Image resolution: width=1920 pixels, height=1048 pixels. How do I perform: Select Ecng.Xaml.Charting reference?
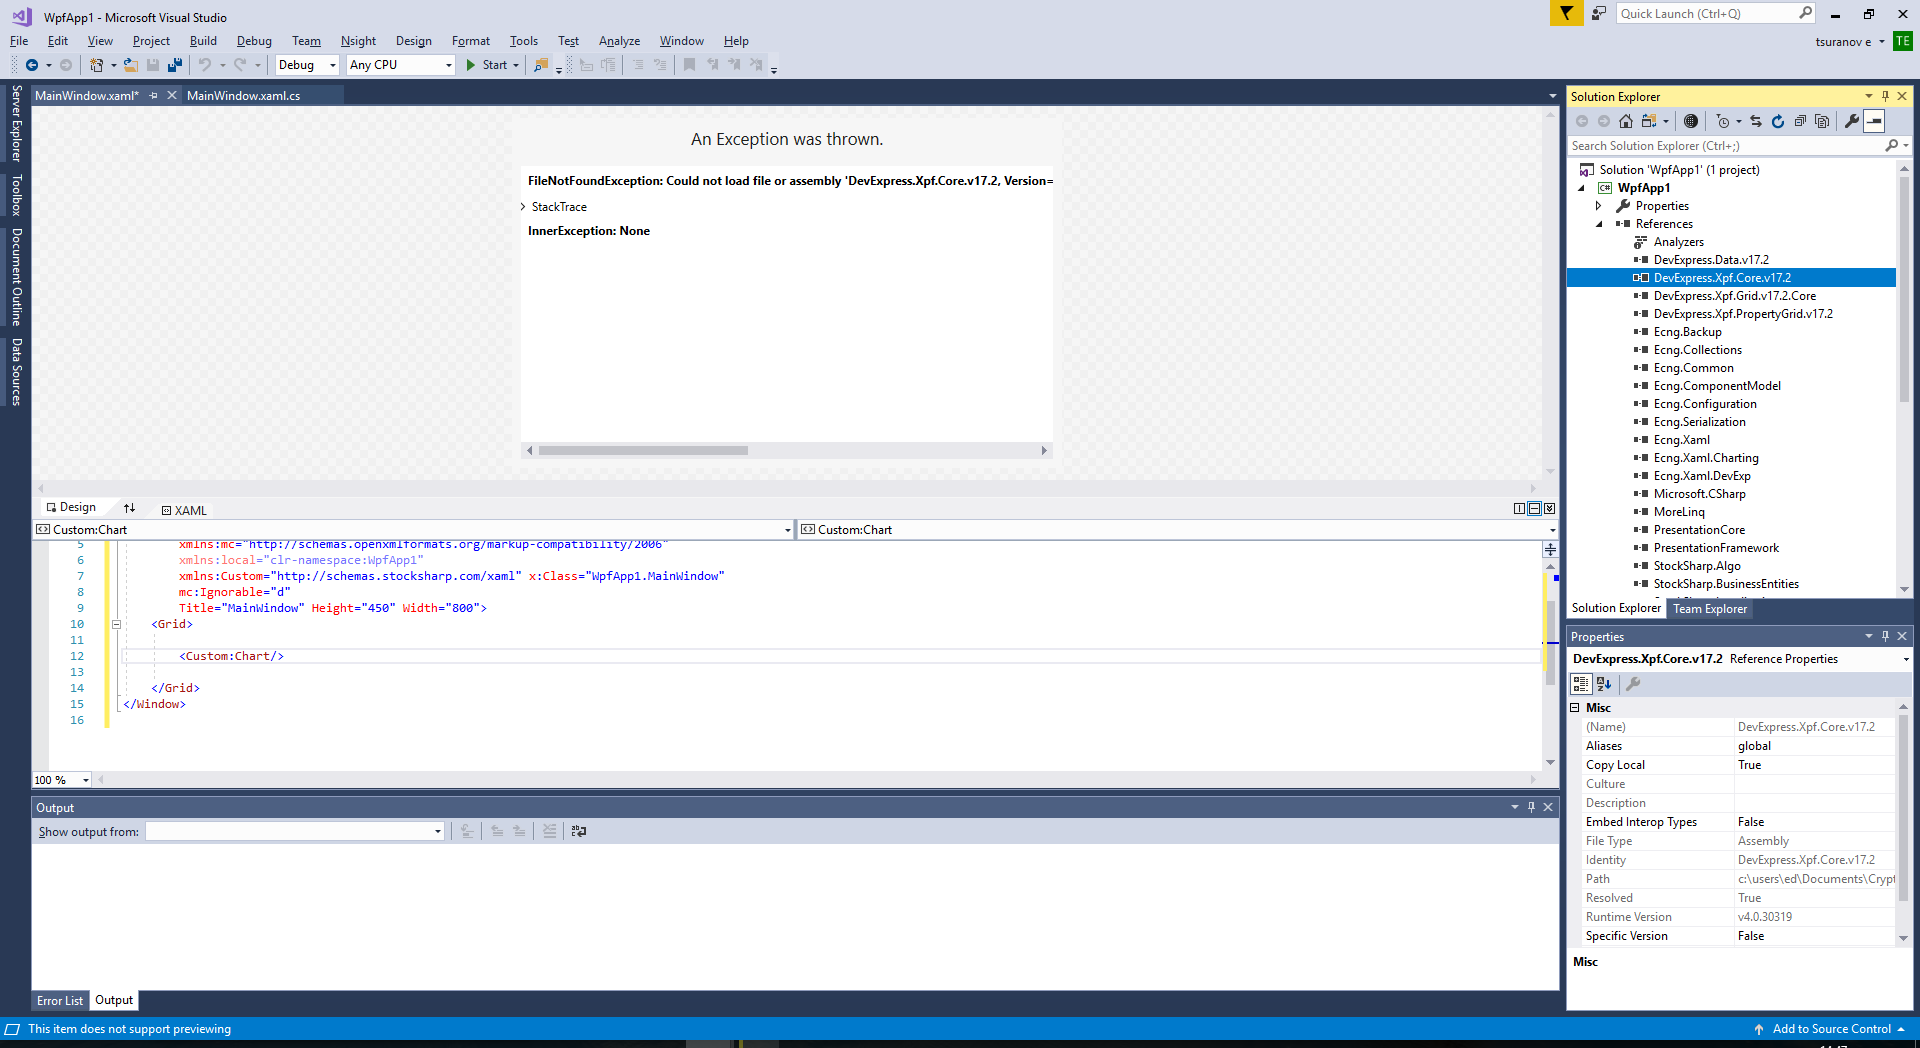[x=1705, y=458]
